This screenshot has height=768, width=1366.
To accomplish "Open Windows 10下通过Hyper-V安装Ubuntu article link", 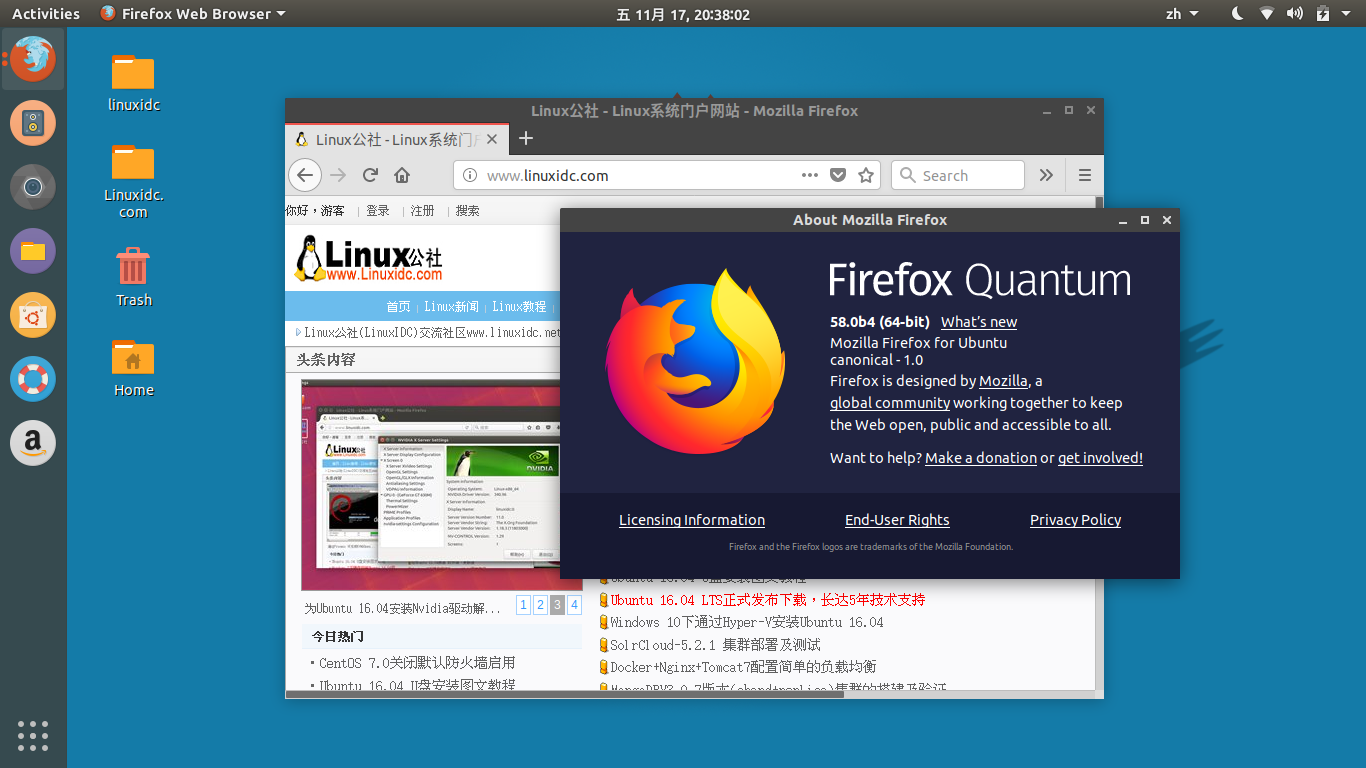I will pyautogui.click(x=747, y=622).
